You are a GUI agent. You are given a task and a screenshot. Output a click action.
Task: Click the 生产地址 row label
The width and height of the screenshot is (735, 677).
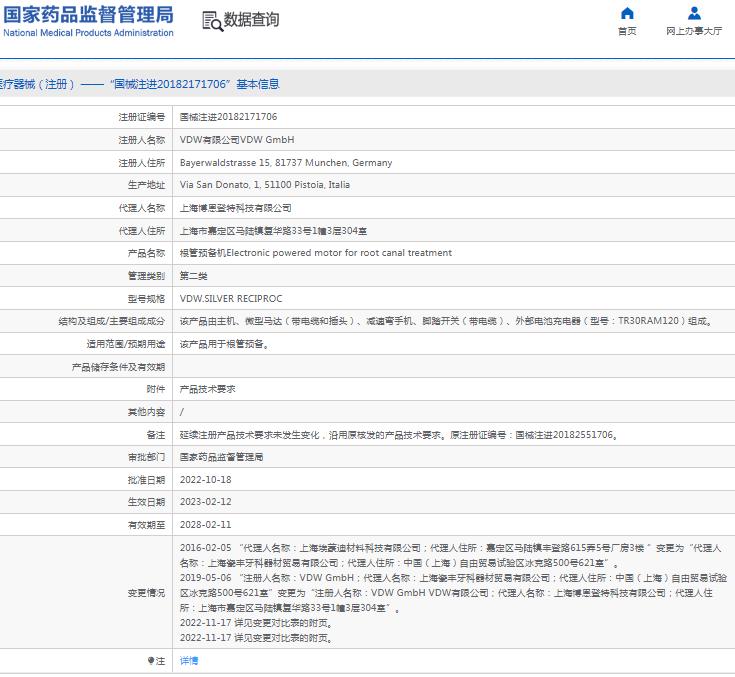point(146,185)
